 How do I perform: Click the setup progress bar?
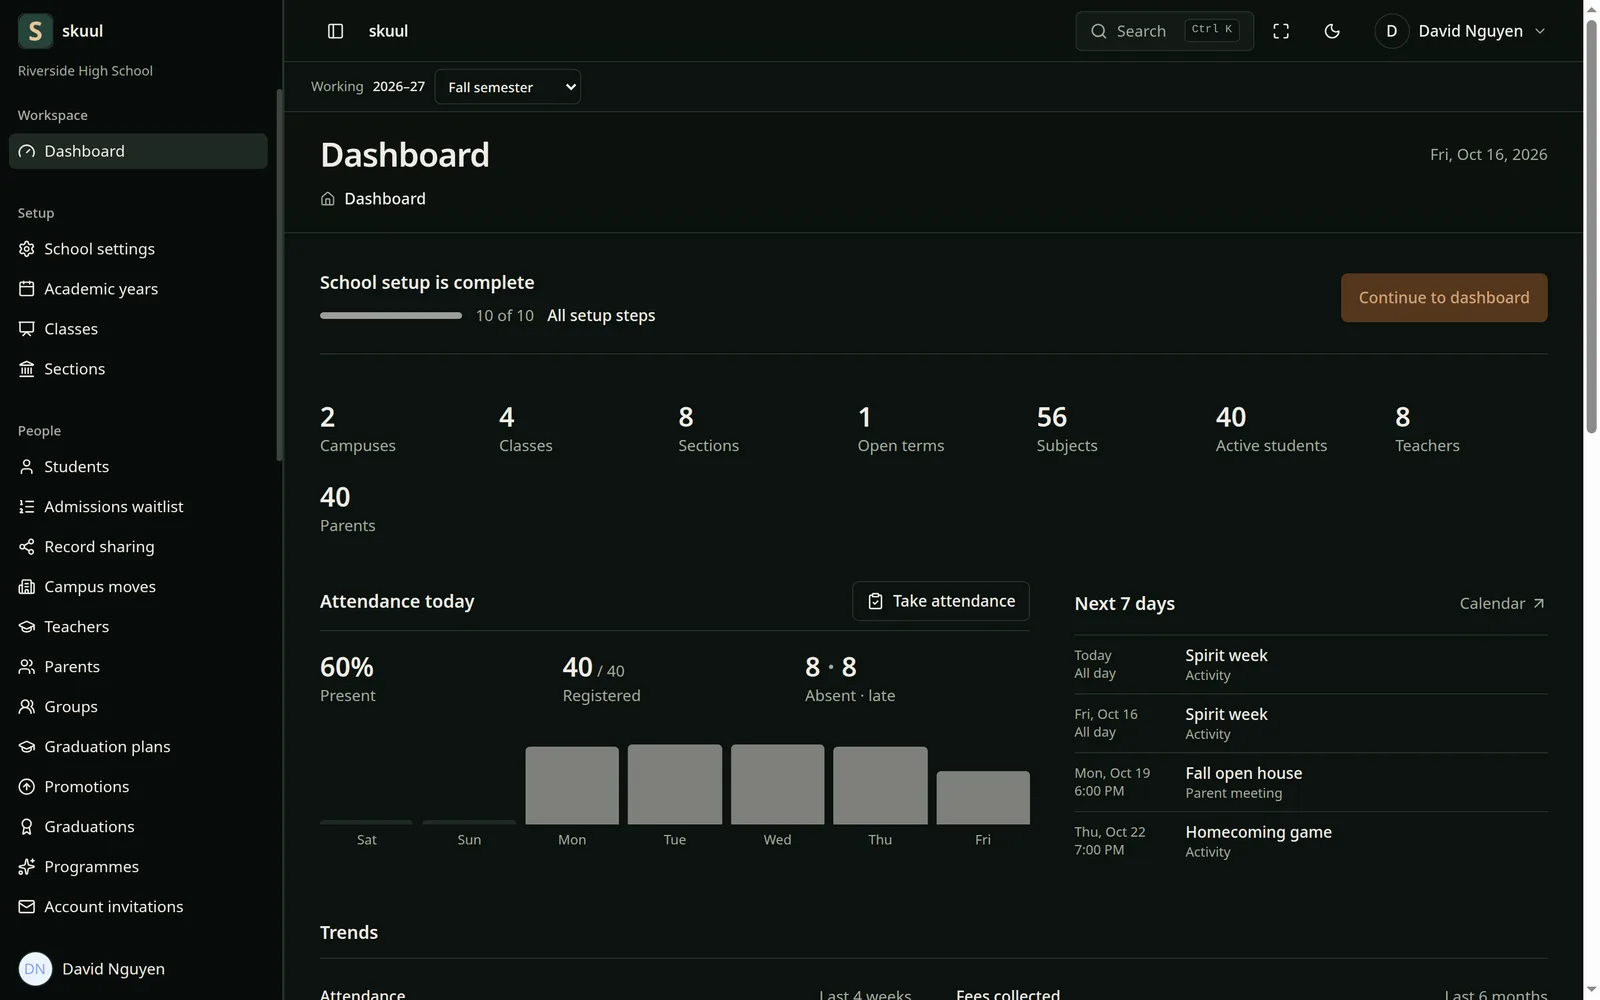[x=391, y=316]
